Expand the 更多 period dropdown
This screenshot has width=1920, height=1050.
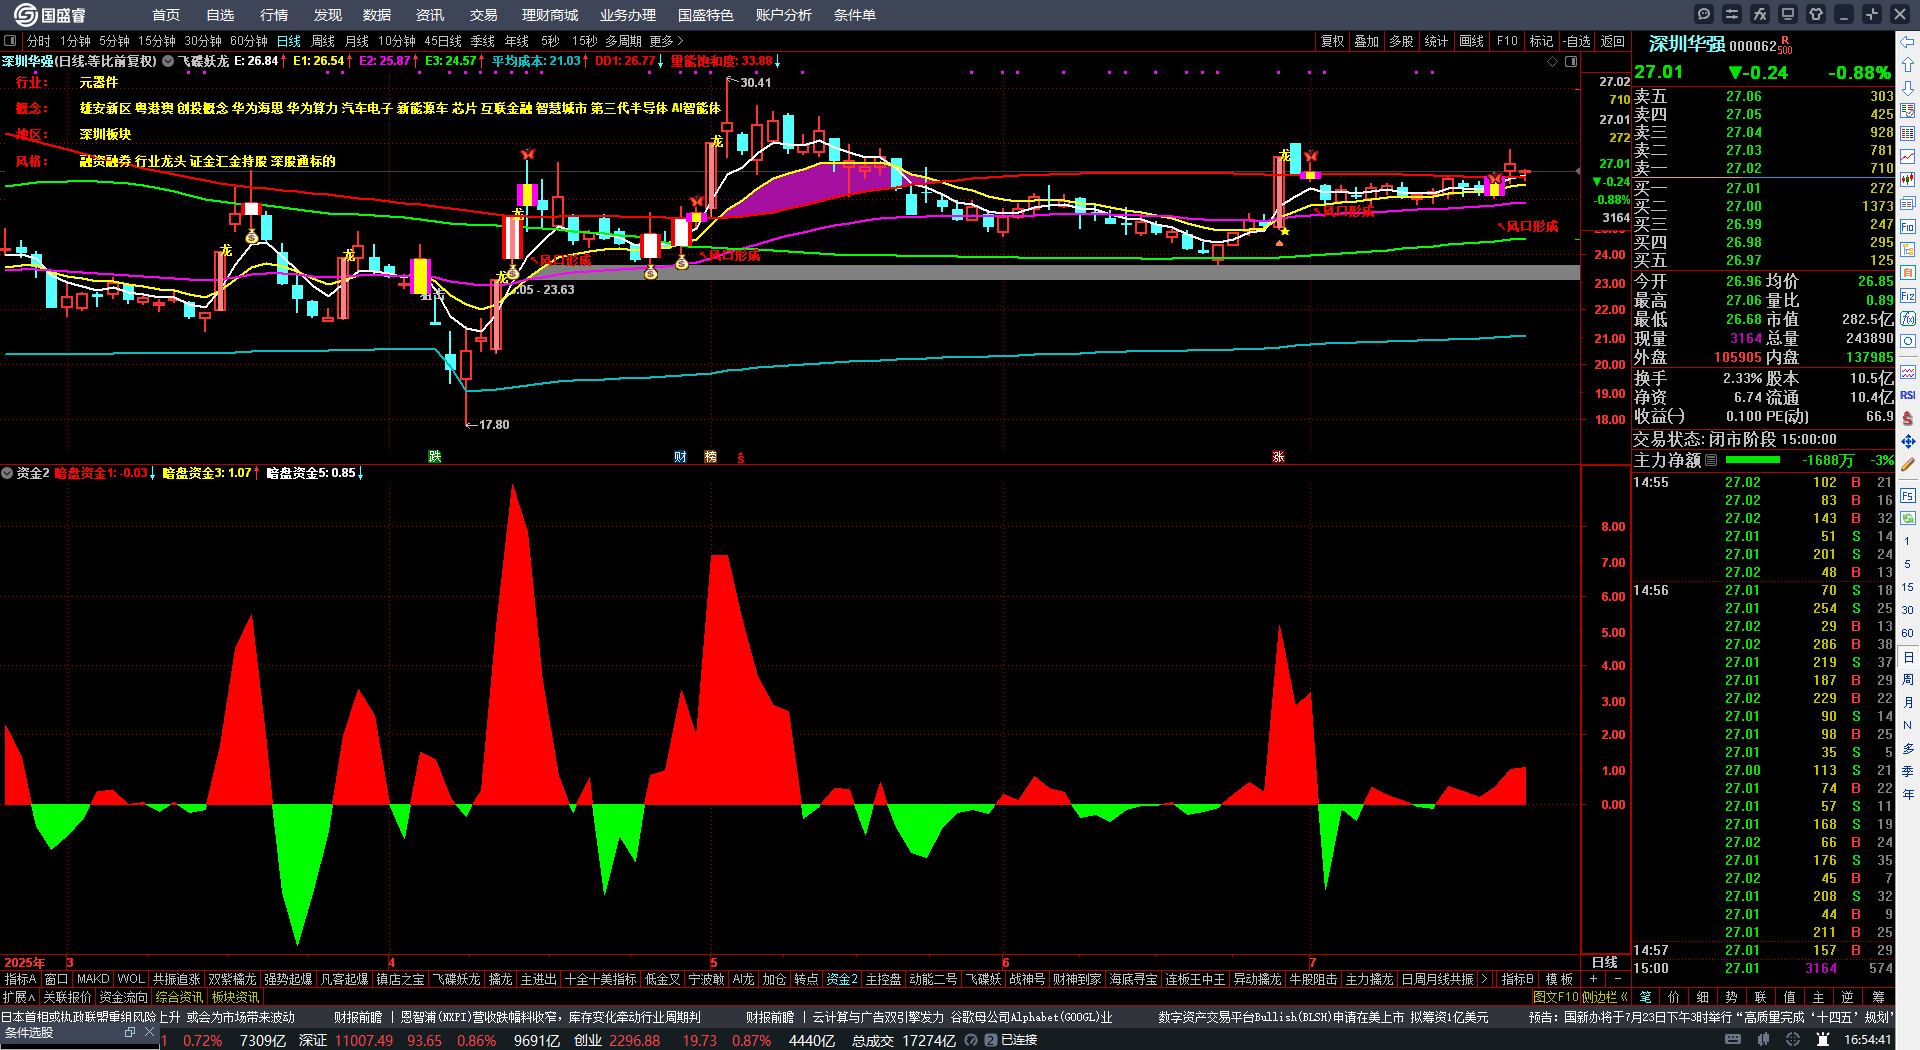[x=666, y=41]
